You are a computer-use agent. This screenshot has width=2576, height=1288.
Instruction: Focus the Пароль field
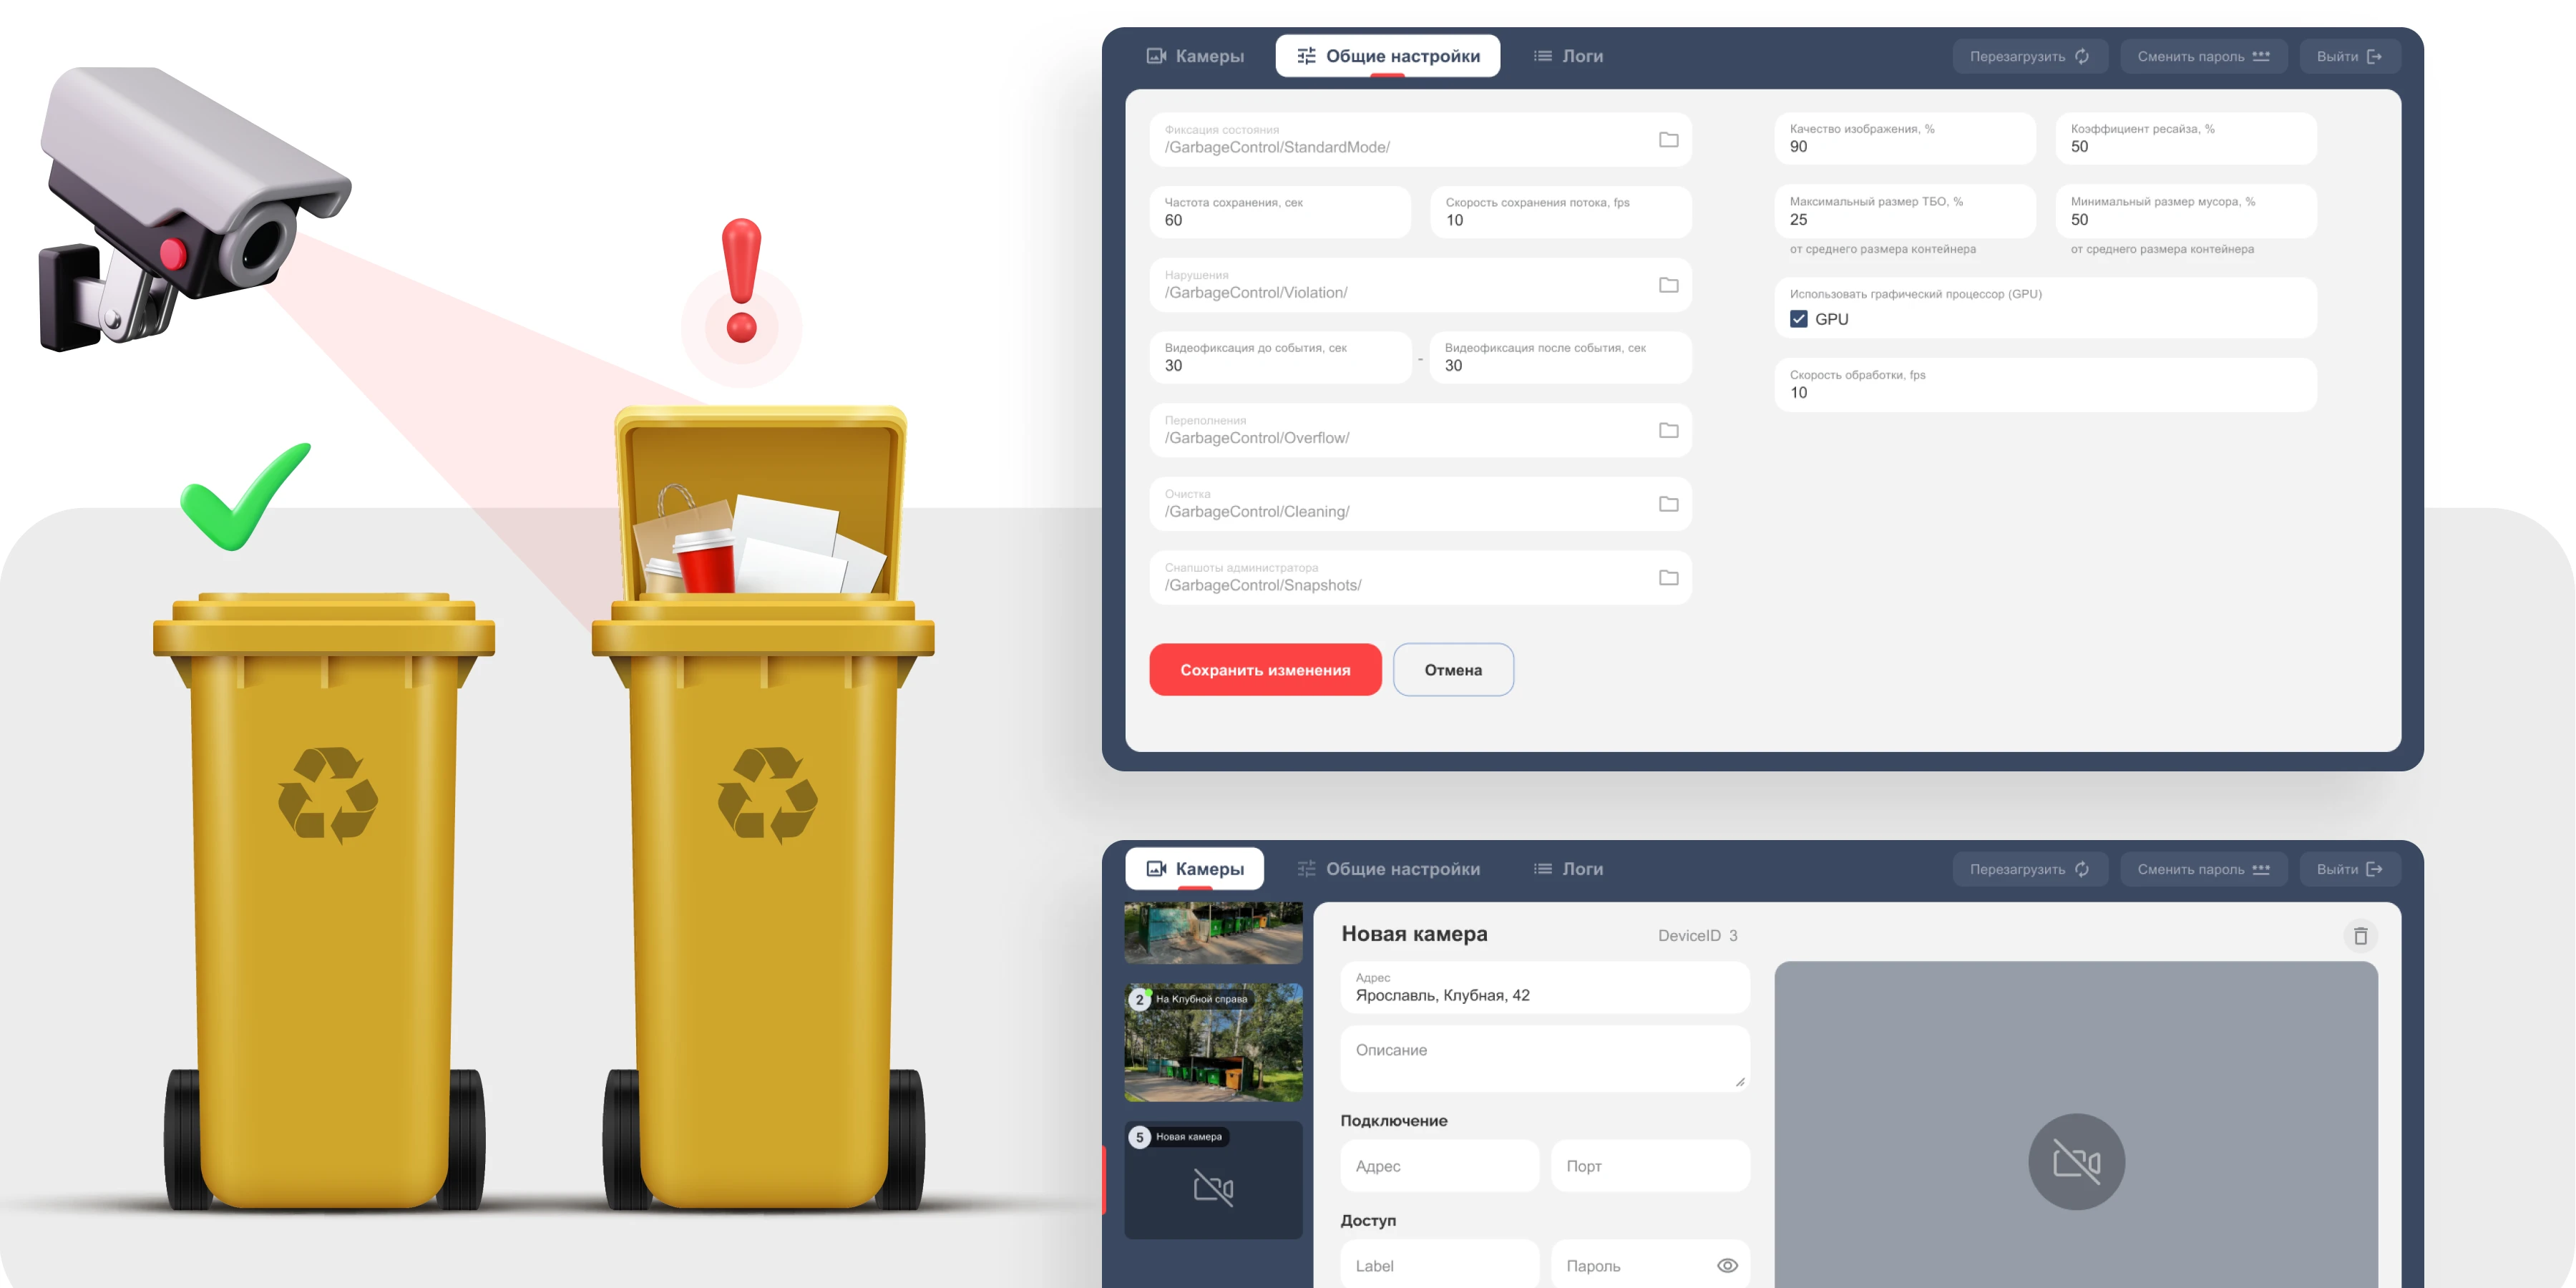click(1650, 1265)
